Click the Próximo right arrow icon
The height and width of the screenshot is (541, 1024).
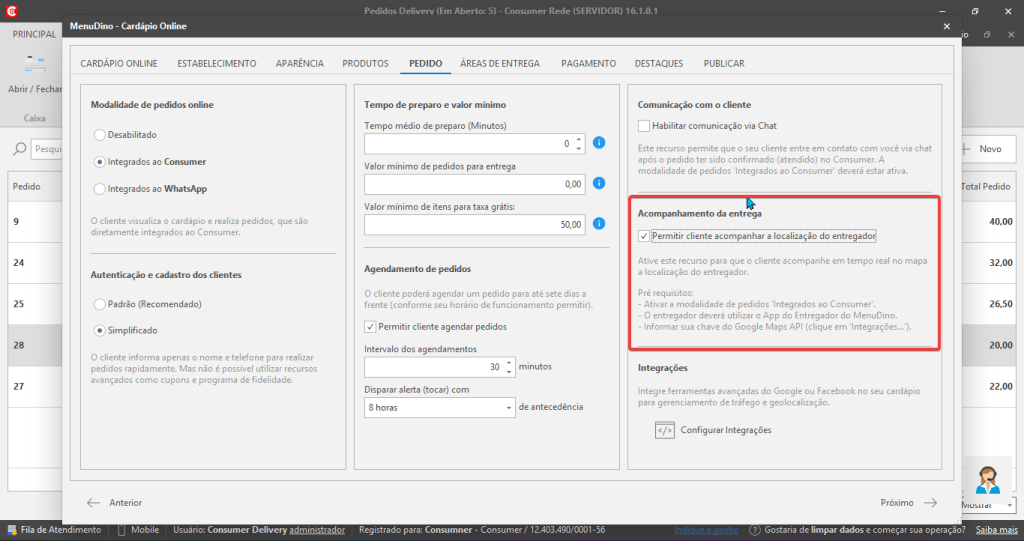(930, 502)
